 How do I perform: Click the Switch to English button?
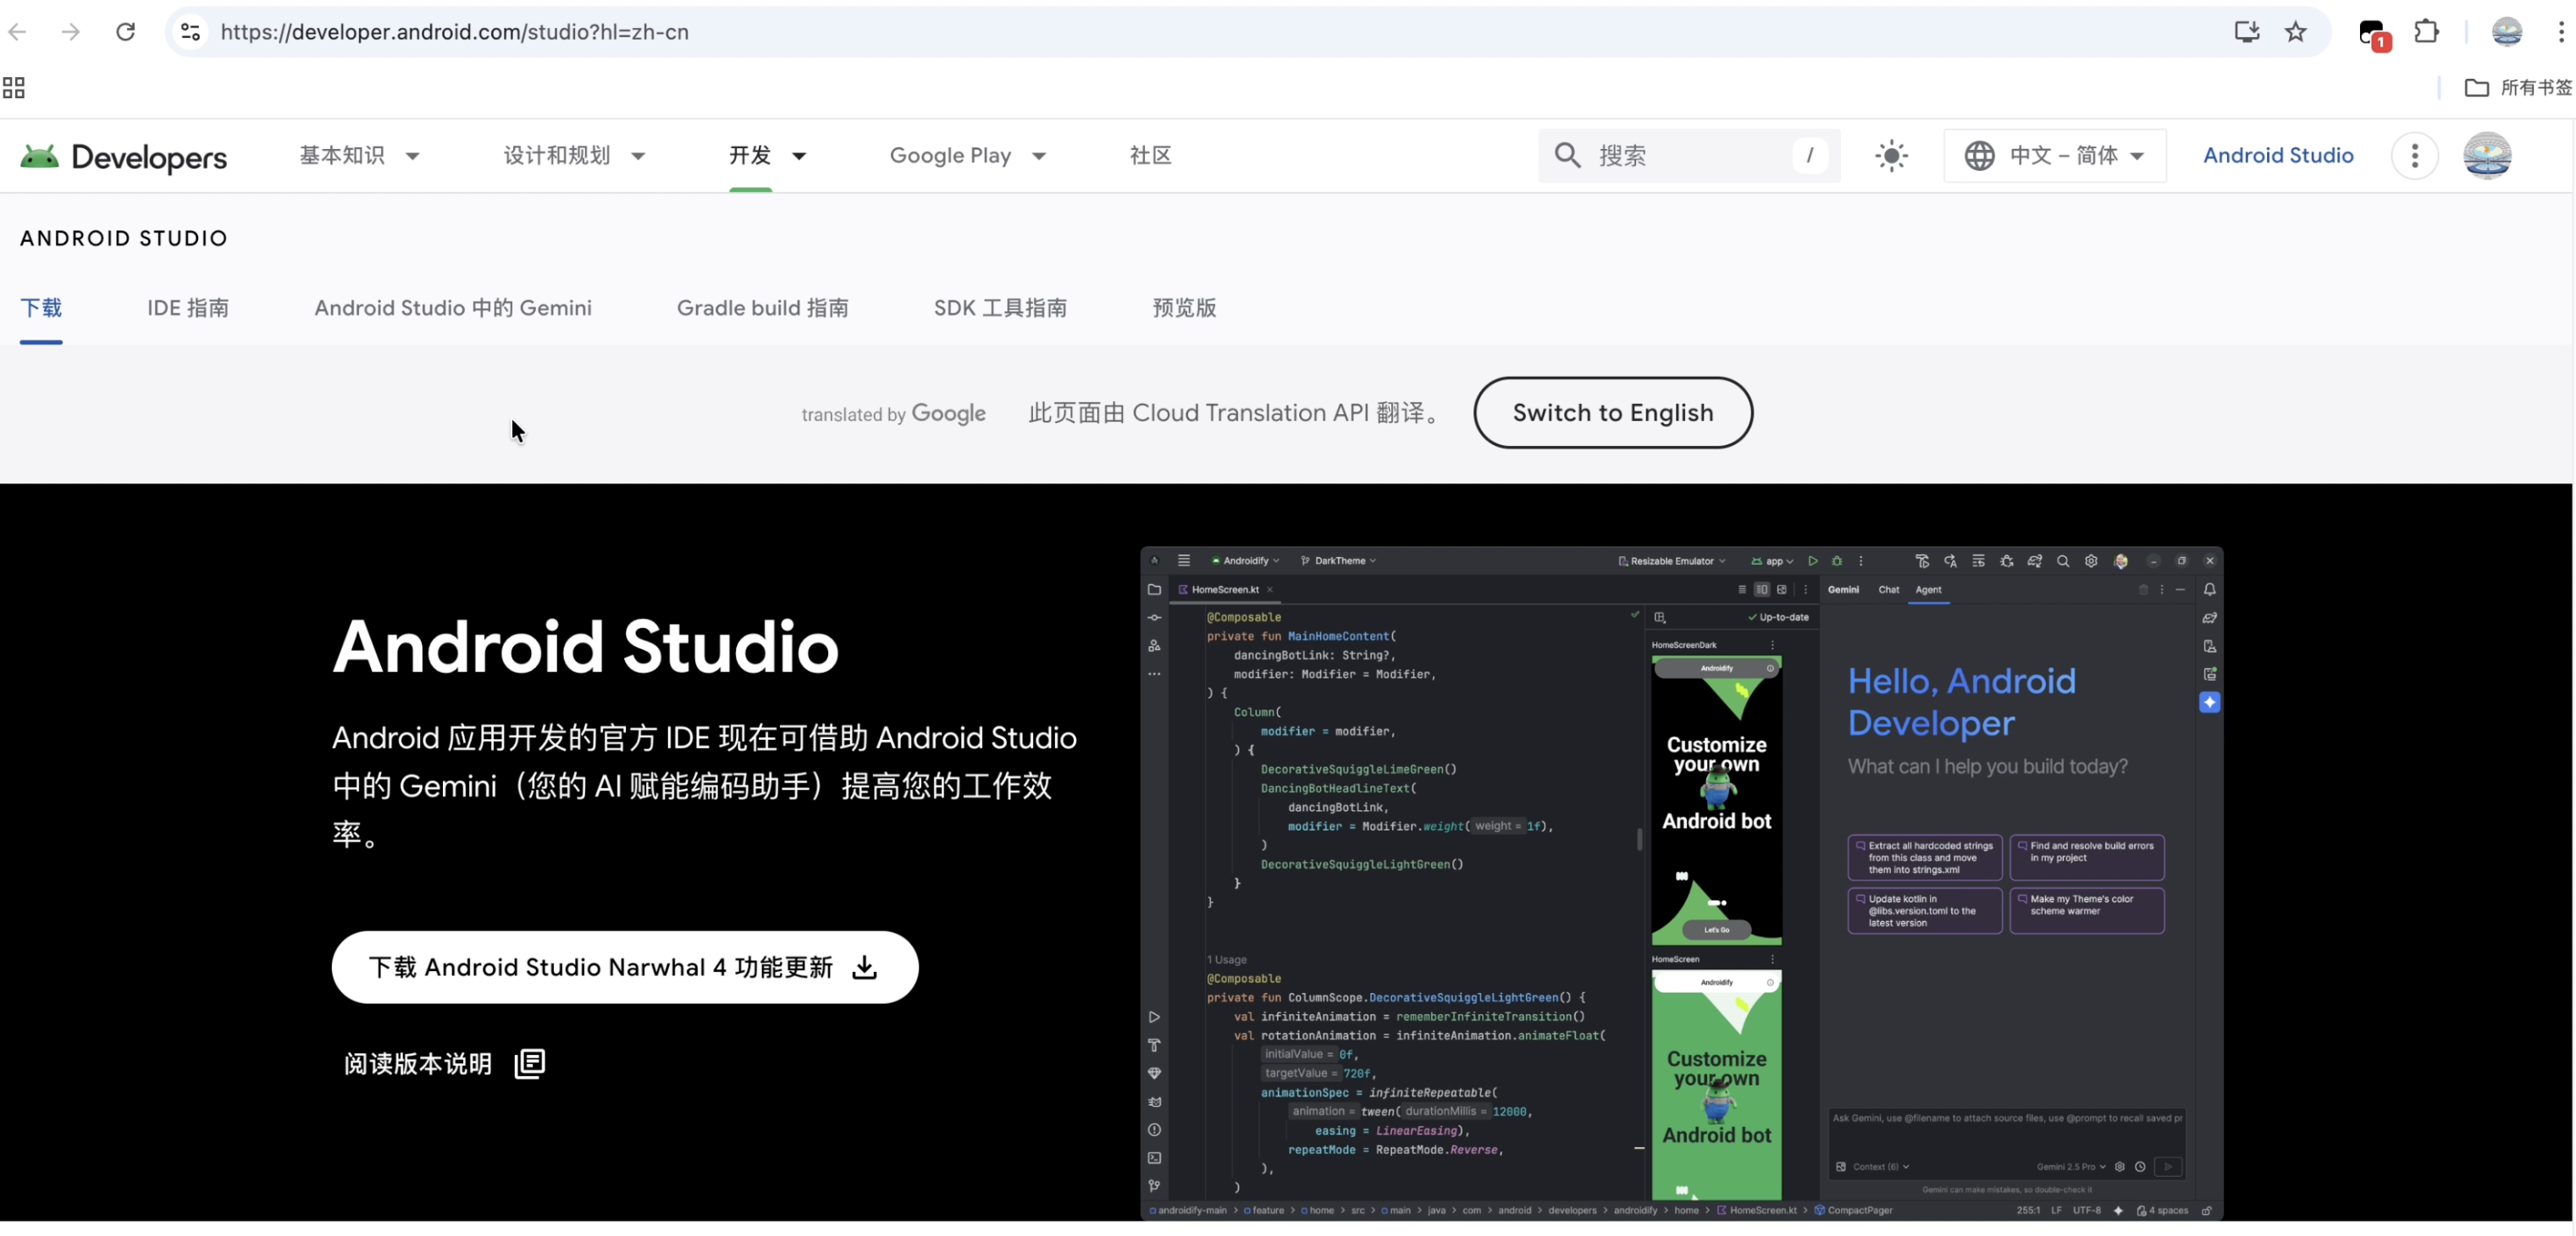(x=1612, y=413)
